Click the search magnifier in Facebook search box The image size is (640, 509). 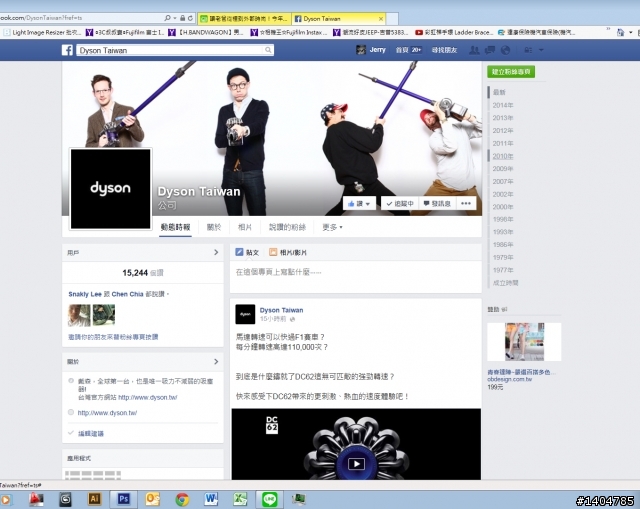click(x=268, y=50)
